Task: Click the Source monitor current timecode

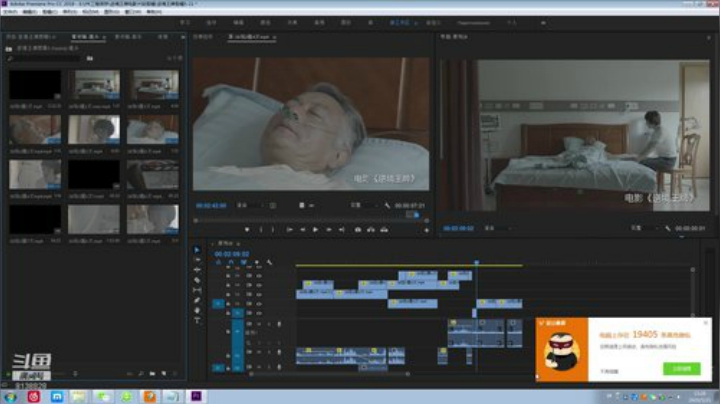Action: tap(211, 206)
